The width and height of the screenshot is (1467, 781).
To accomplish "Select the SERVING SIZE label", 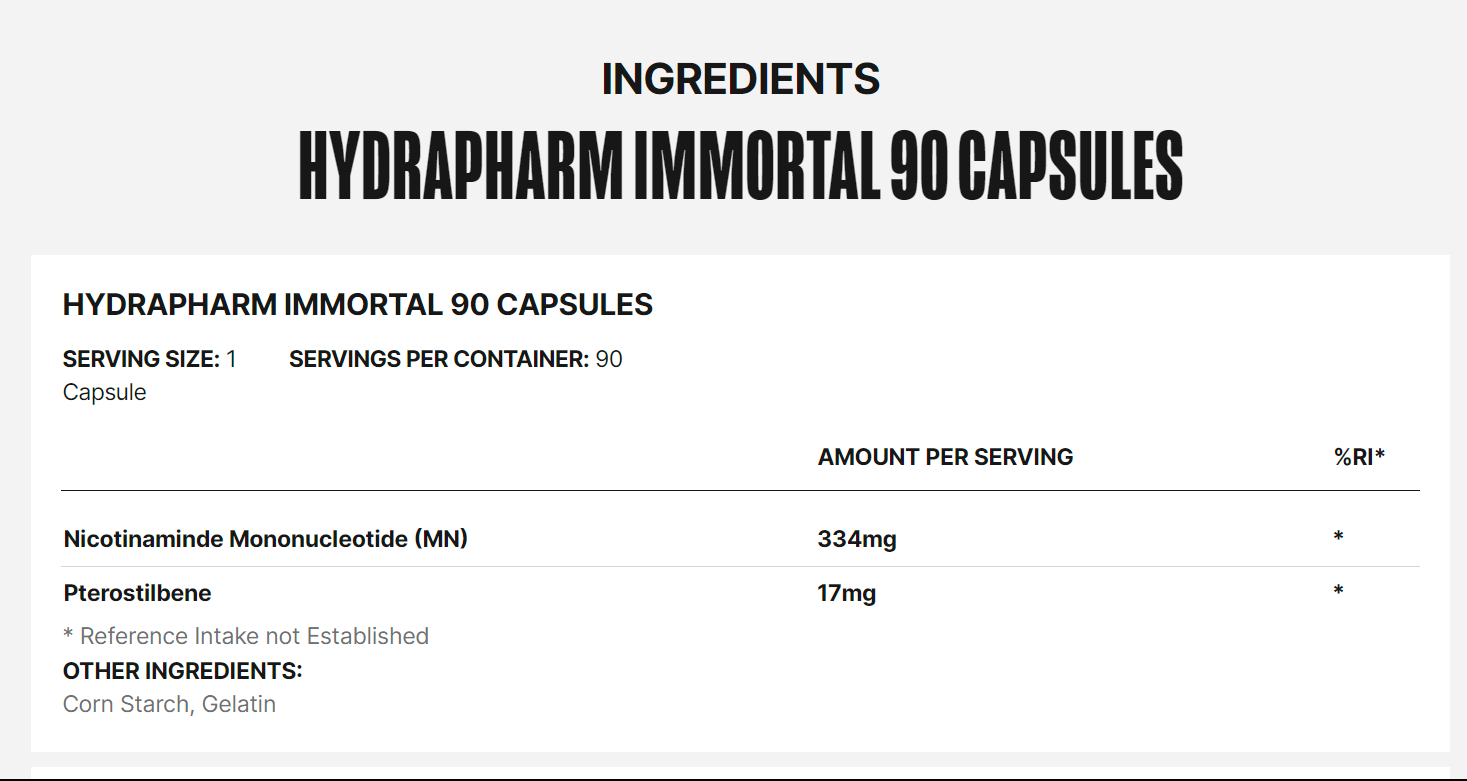I will [x=141, y=359].
